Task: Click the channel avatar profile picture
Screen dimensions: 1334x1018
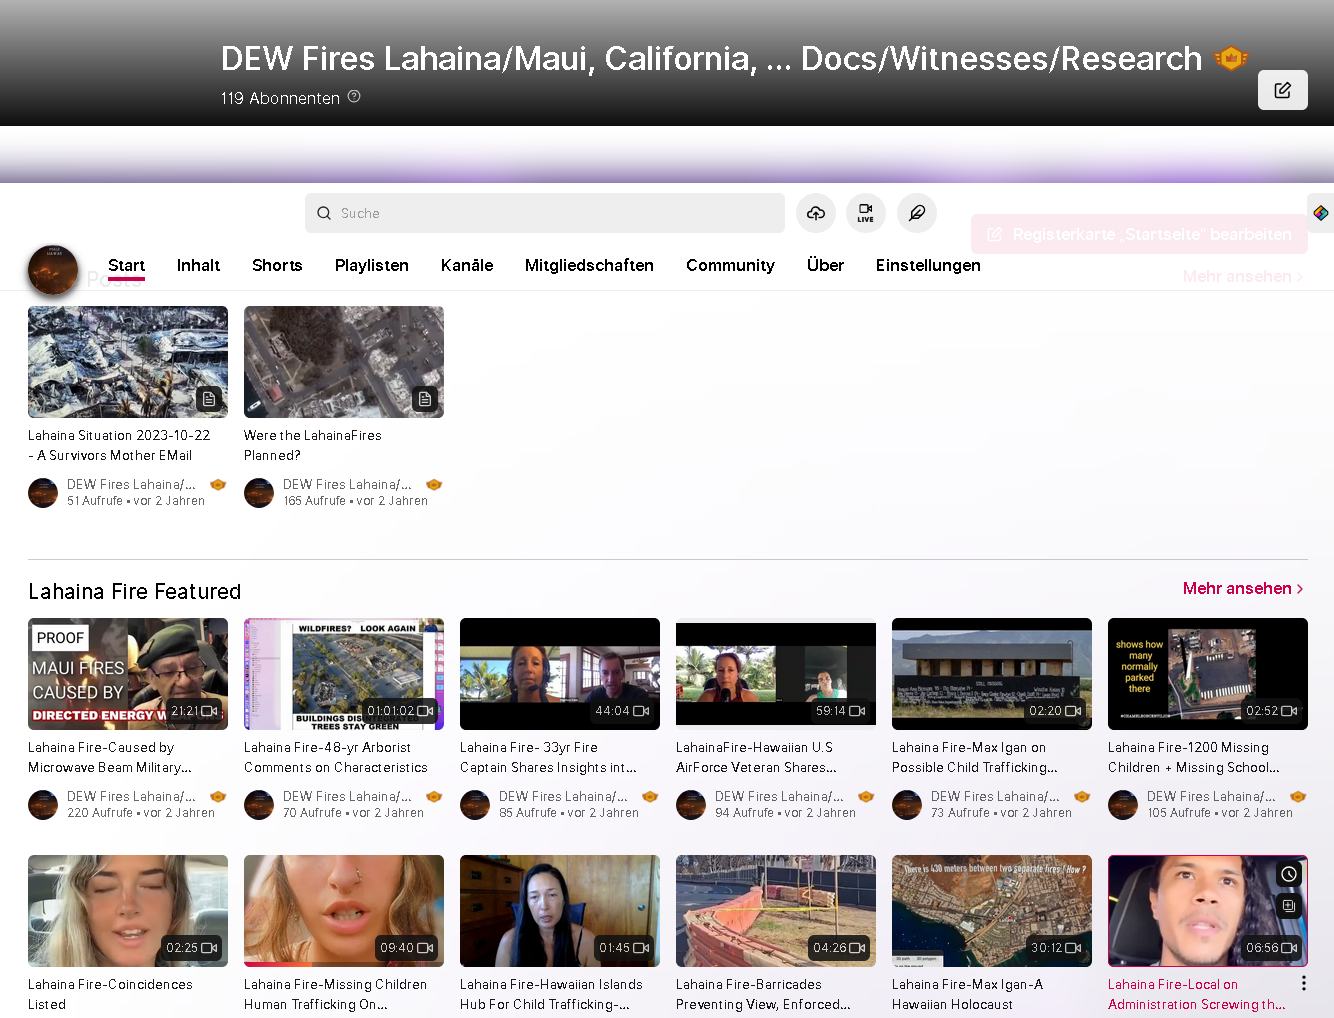Action: [x=53, y=270]
